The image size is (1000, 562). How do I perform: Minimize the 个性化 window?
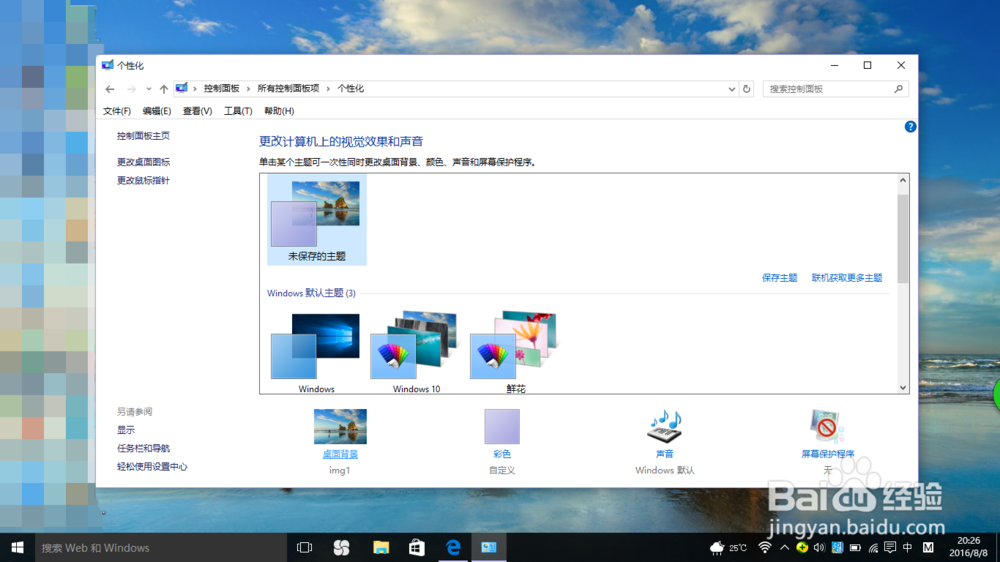tap(834, 65)
